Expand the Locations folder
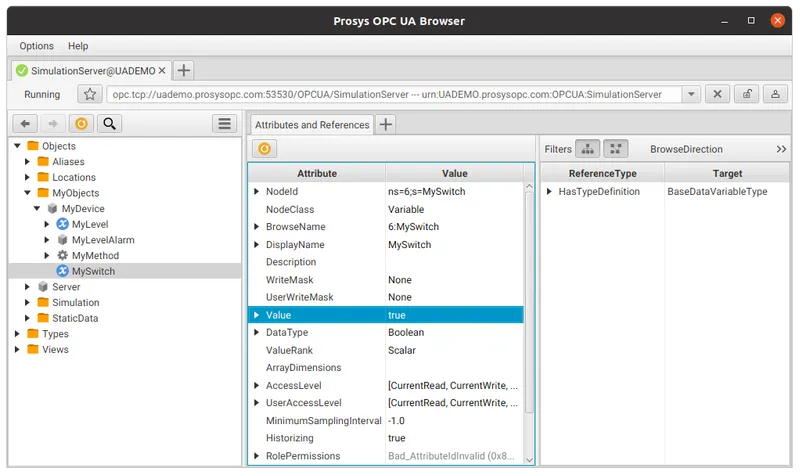The image size is (800, 475). click(x=27, y=177)
